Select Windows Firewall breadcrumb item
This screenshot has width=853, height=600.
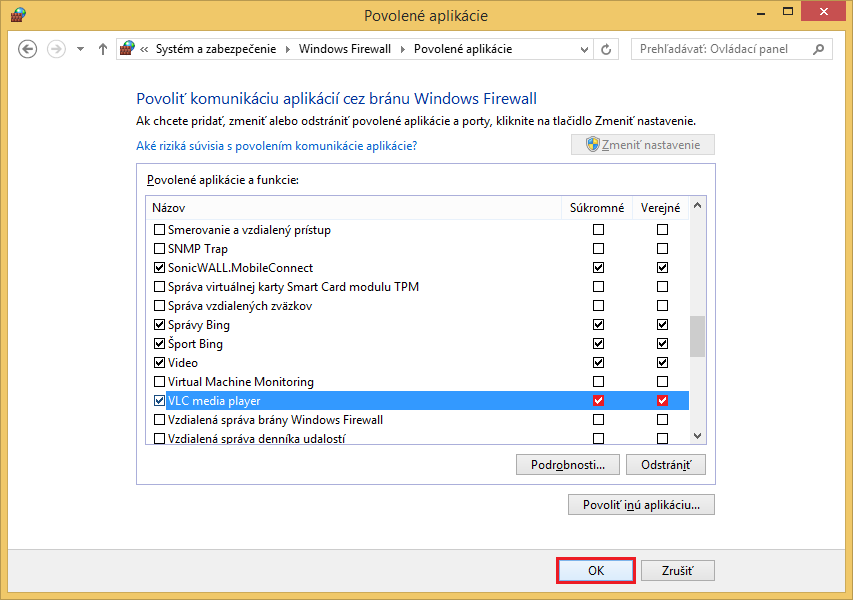coord(344,49)
